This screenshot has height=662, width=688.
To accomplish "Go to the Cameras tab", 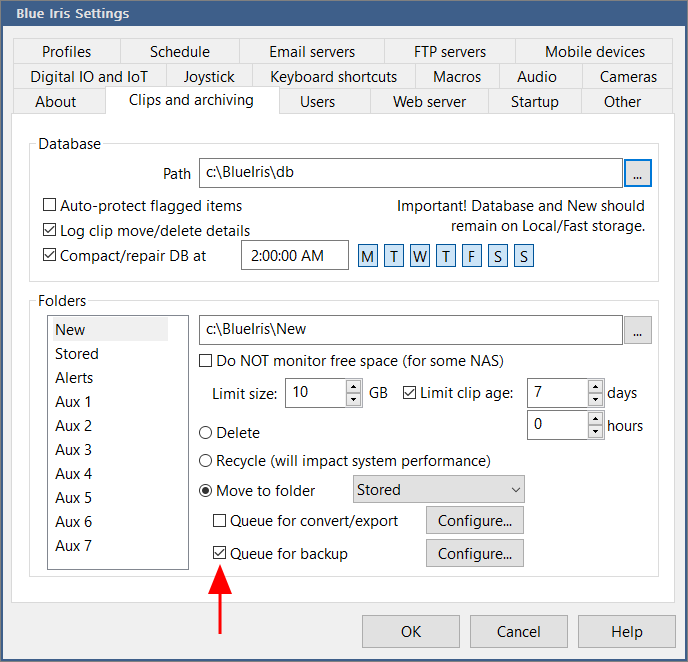I will (x=628, y=76).
